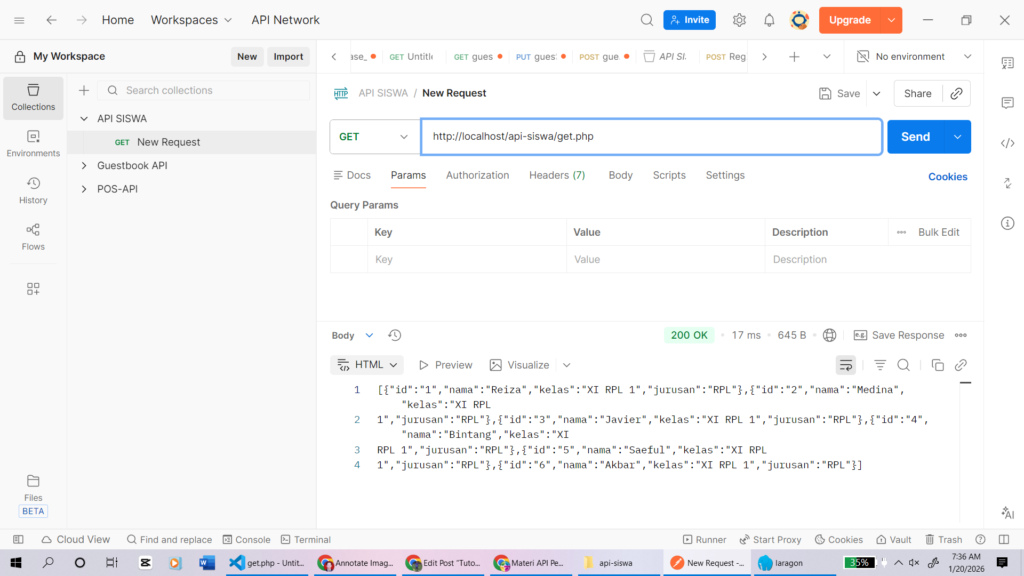The width and height of the screenshot is (1024, 576).
Task: Click the Send button
Action: pyautogui.click(x=915, y=137)
